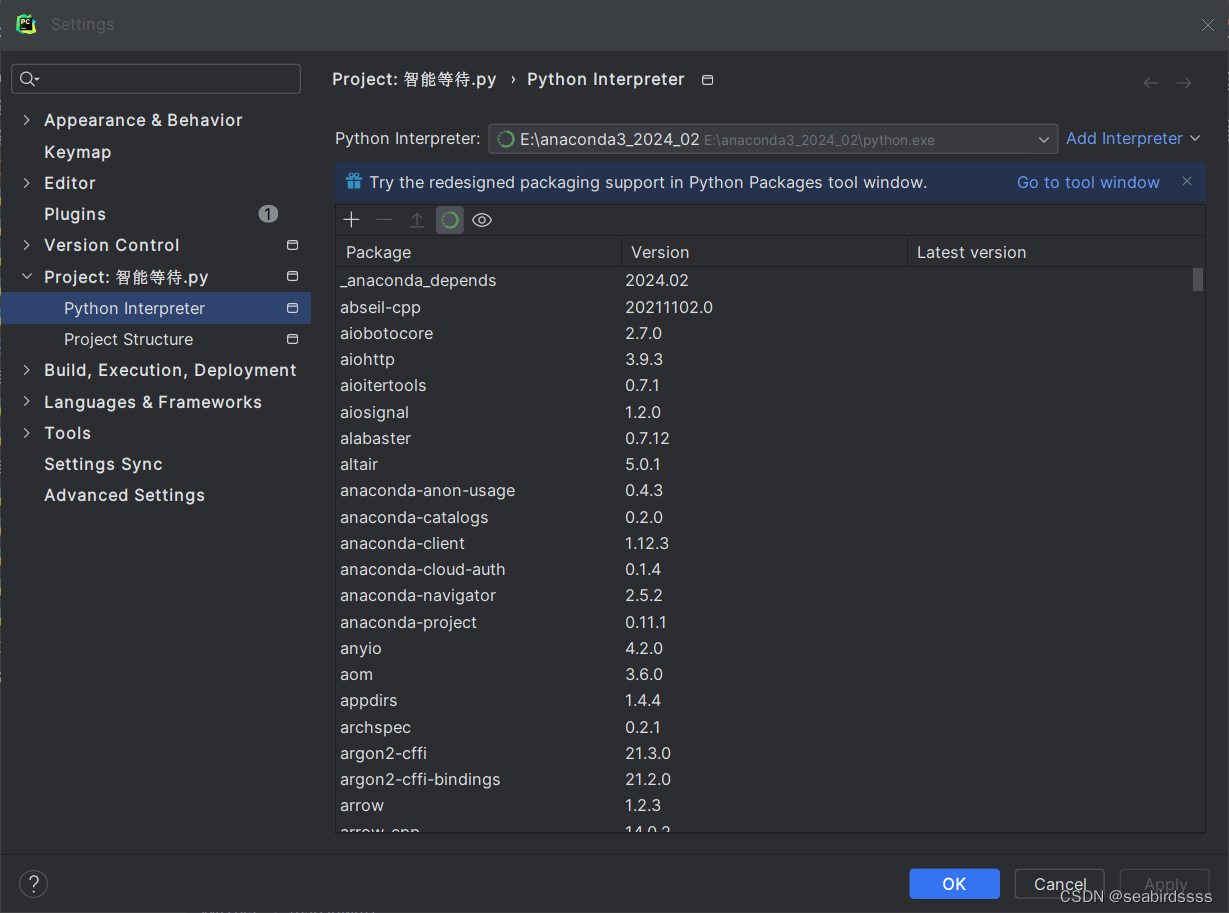This screenshot has width=1229, height=913.
Task: Click the PyCharm logo in title bar
Action: coord(26,24)
